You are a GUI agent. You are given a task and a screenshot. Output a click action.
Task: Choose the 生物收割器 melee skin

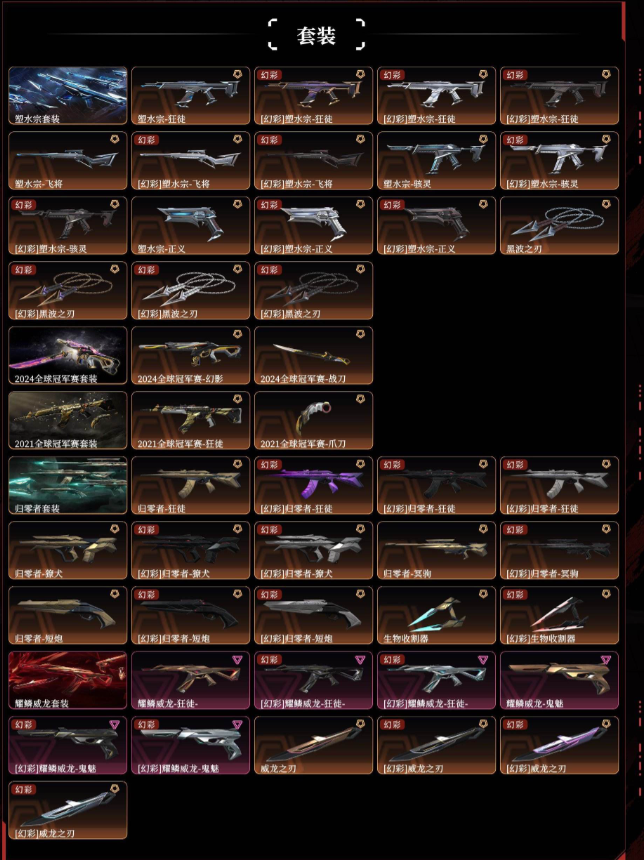tap(436, 615)
